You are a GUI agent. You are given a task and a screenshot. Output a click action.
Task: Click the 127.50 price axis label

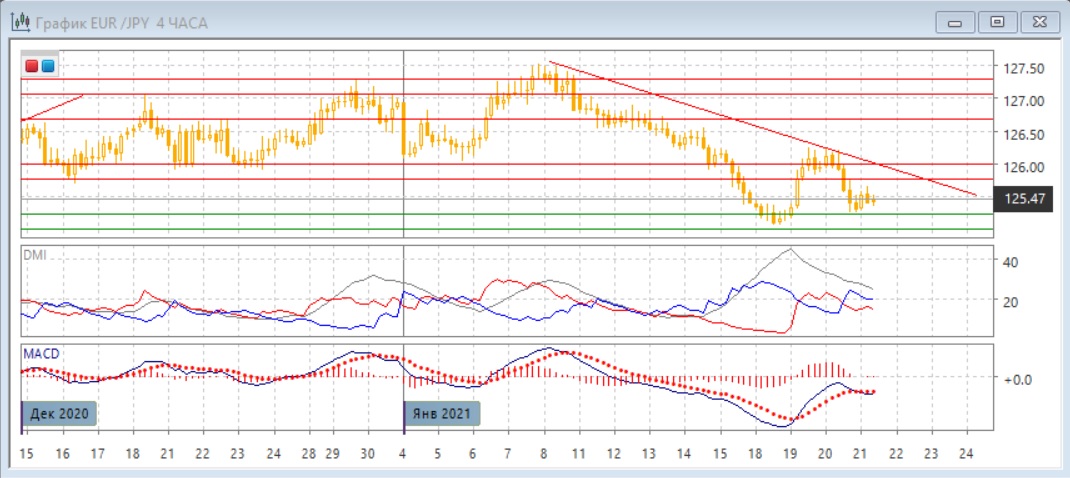click(1024, 68)
